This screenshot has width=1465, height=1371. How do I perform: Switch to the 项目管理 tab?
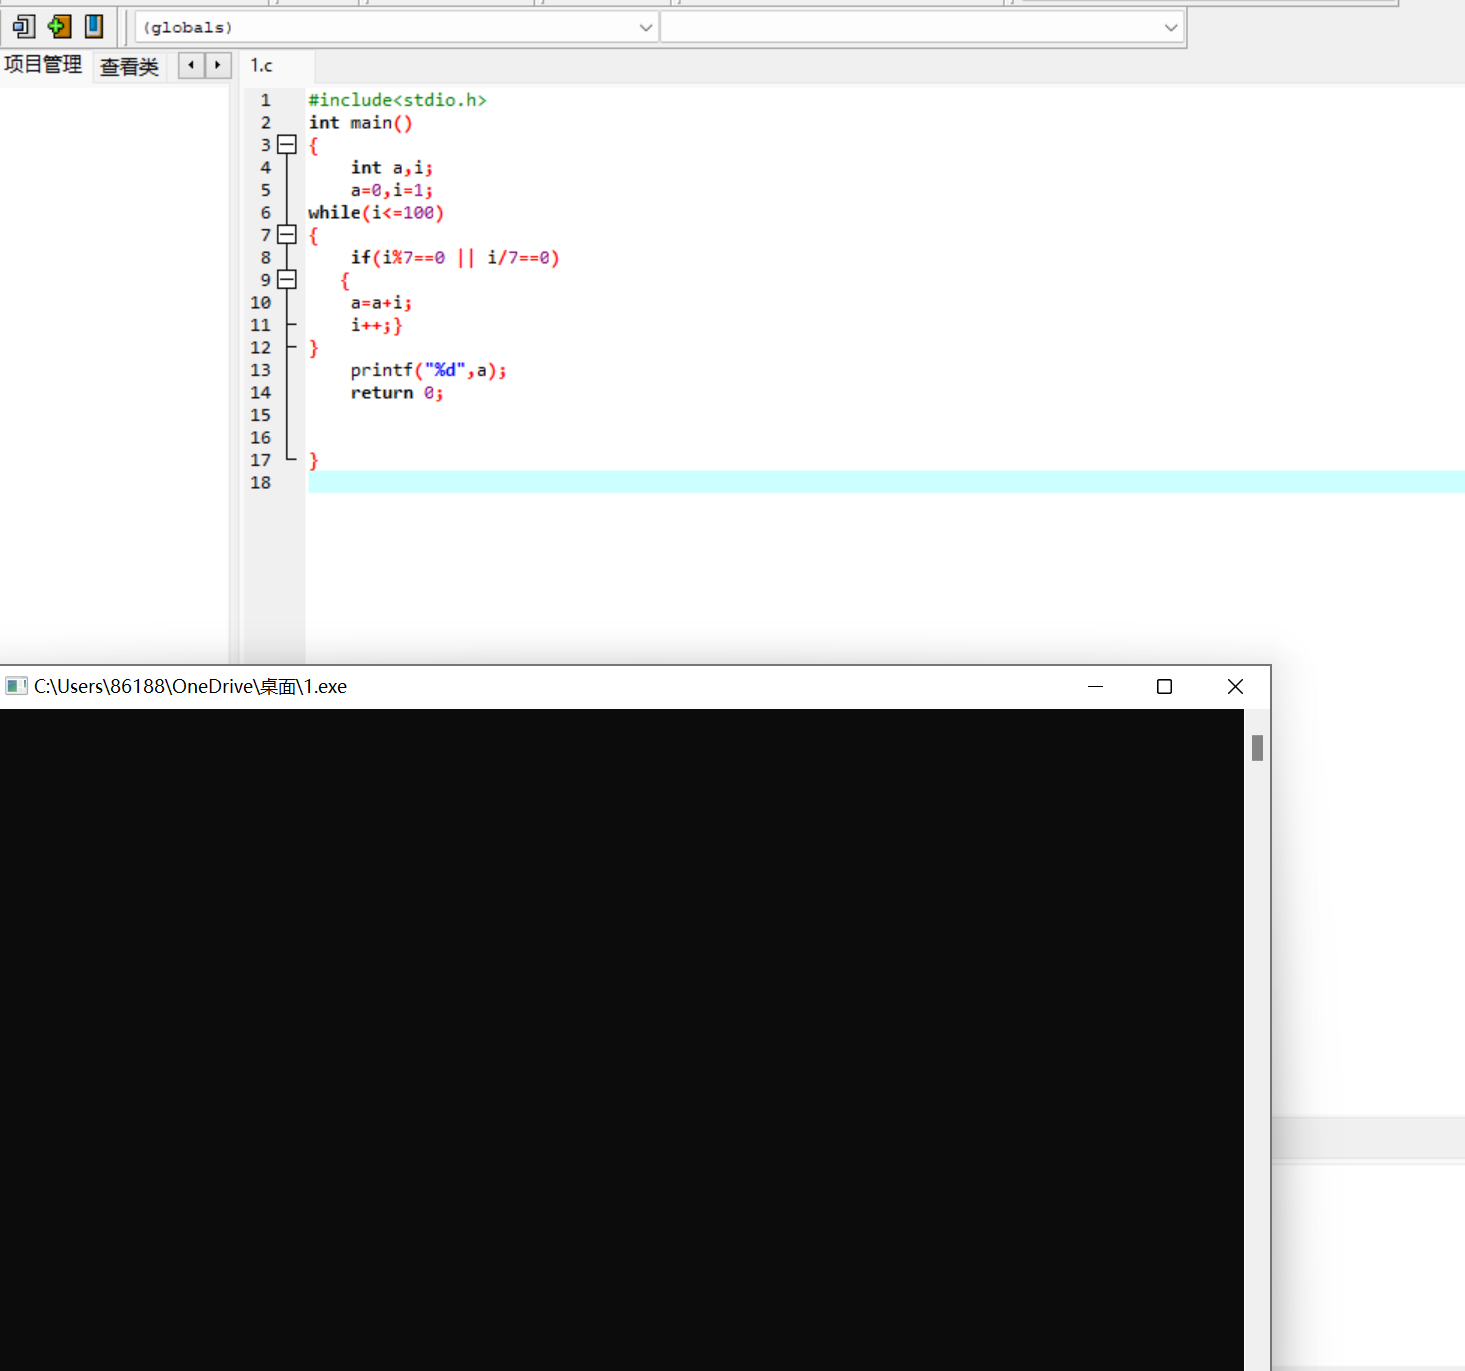coord(43,65)
